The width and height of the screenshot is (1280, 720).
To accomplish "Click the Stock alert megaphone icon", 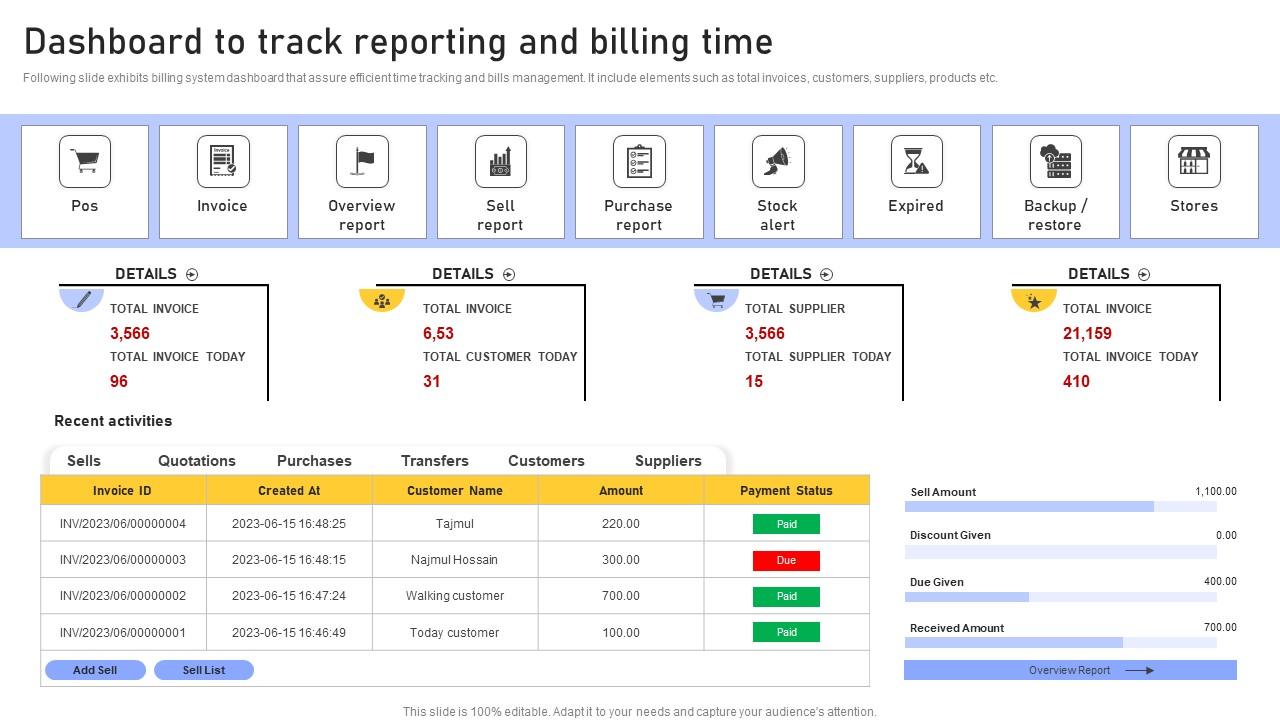I will 777,162.
